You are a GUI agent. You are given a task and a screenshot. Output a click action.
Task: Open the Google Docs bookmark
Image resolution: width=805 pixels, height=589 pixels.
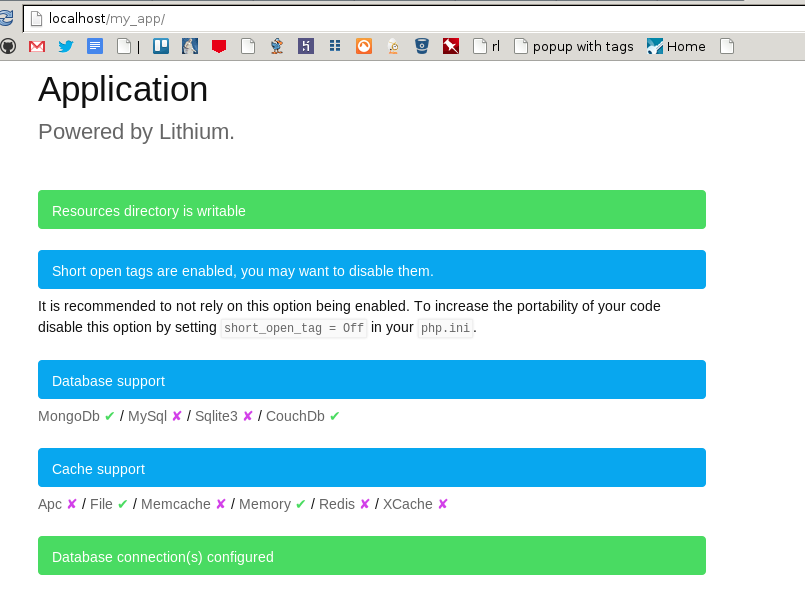[x=95, y=46]
